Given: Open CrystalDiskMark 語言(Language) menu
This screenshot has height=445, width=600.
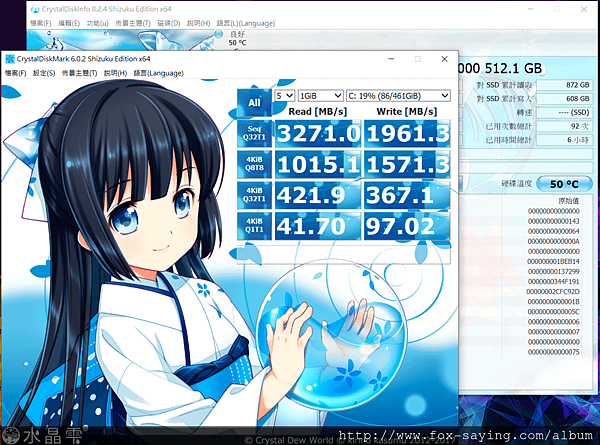Looking at the screenshot, I should tap(158, 73).
